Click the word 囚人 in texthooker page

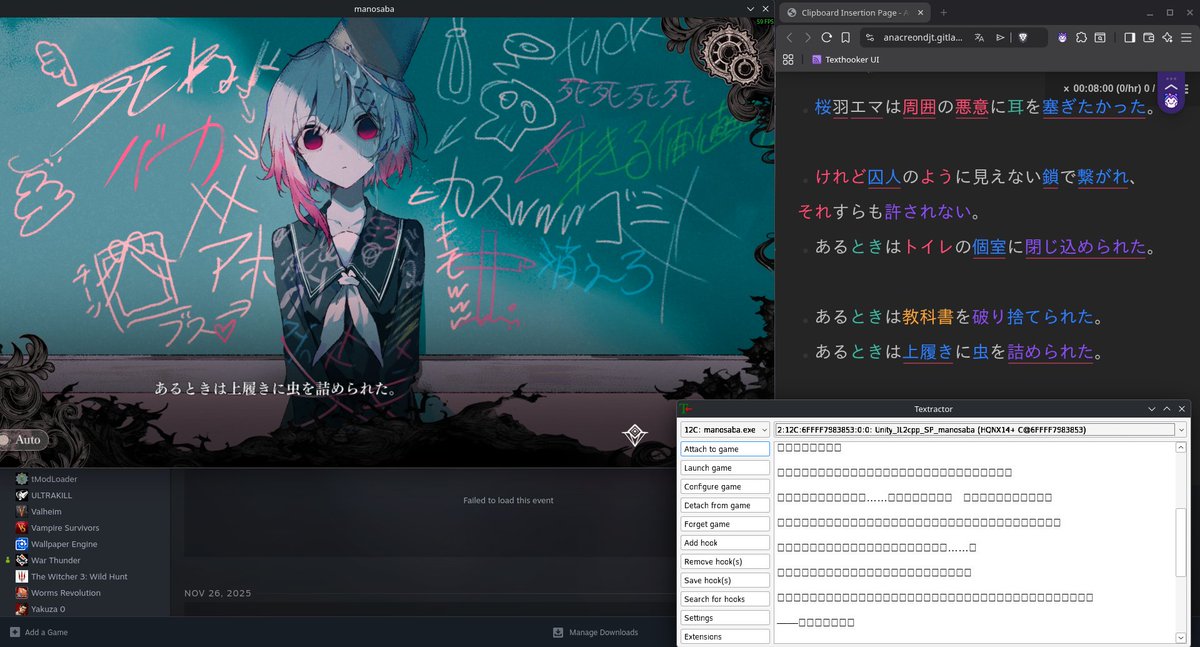[885, 177]
